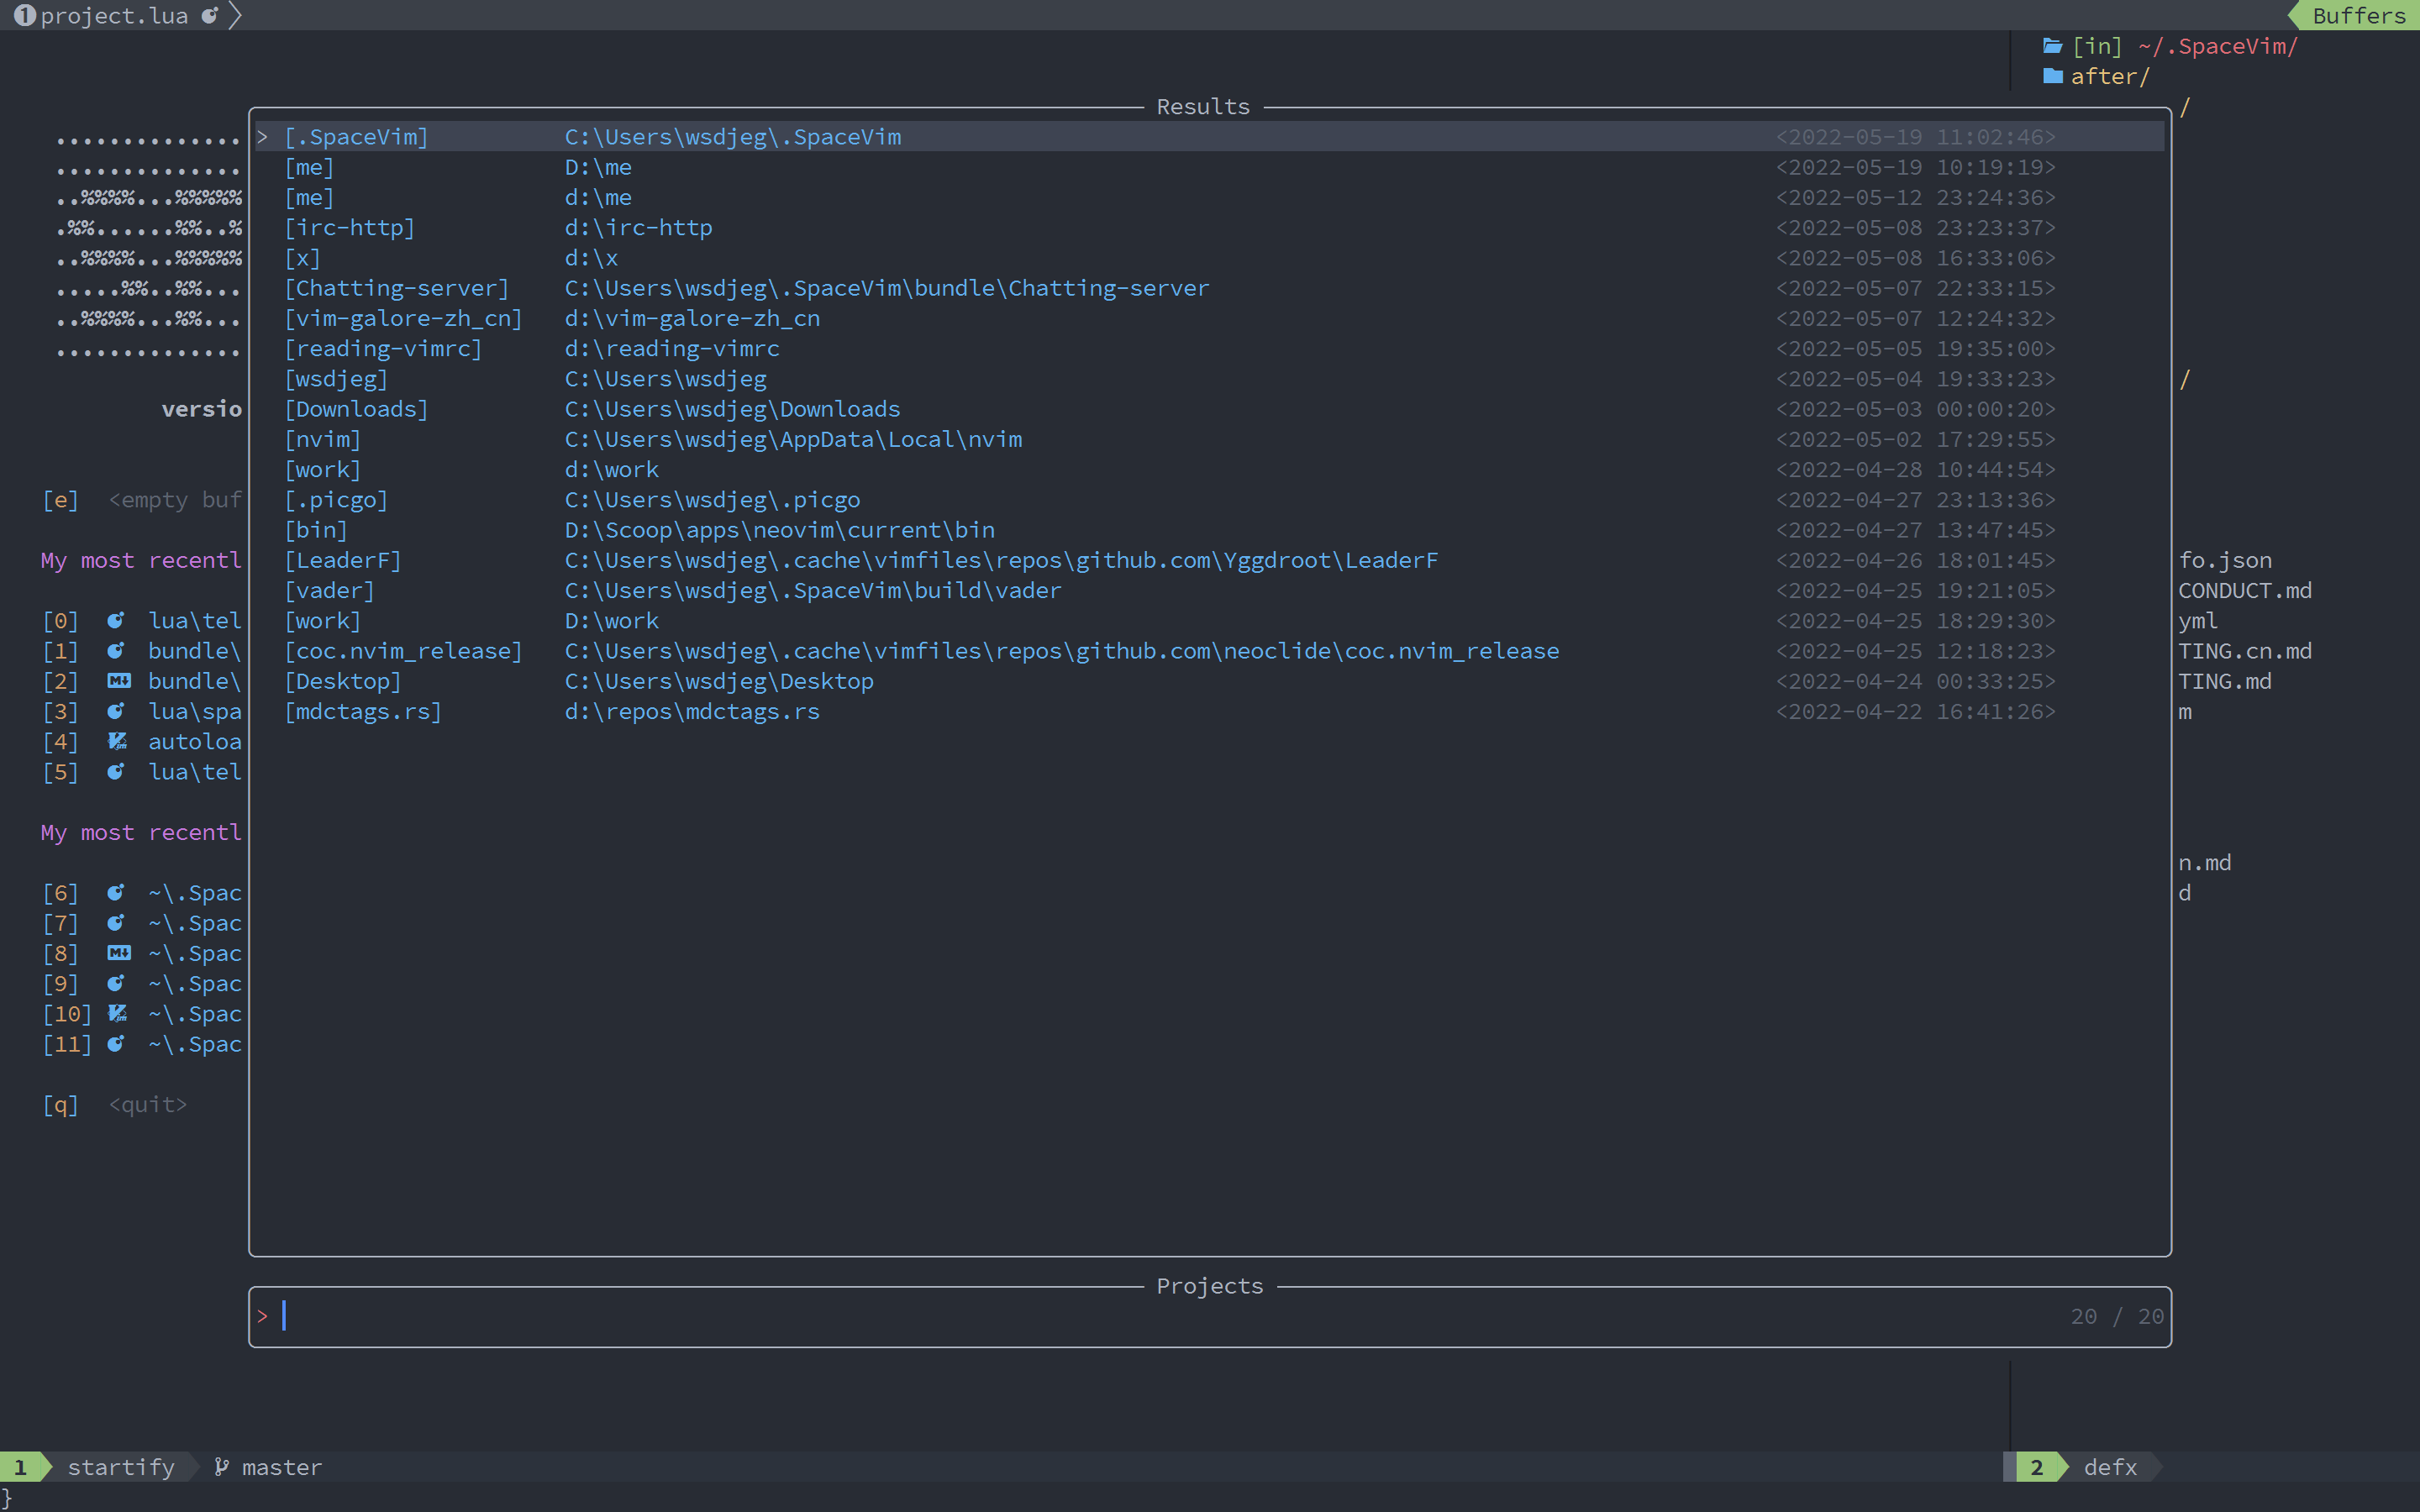
Task: Click the lua icon next to project.lua tab
Action: click(209, 15)
